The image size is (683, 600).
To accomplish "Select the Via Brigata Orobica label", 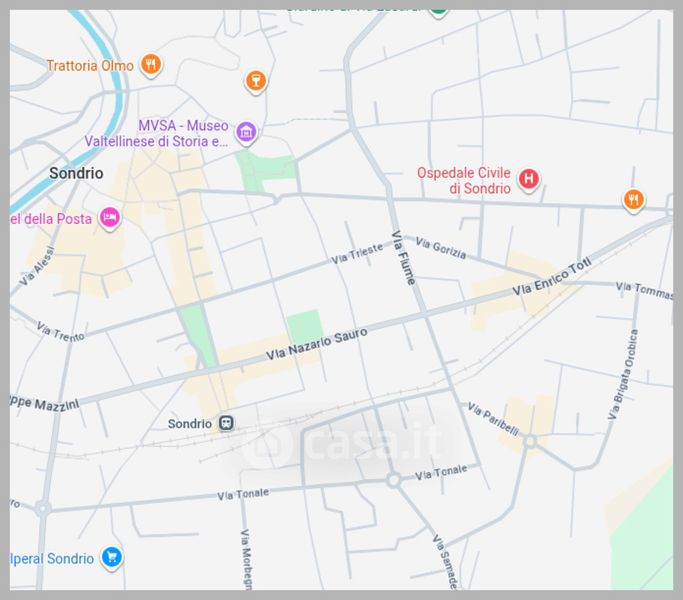I will [622, 372].
